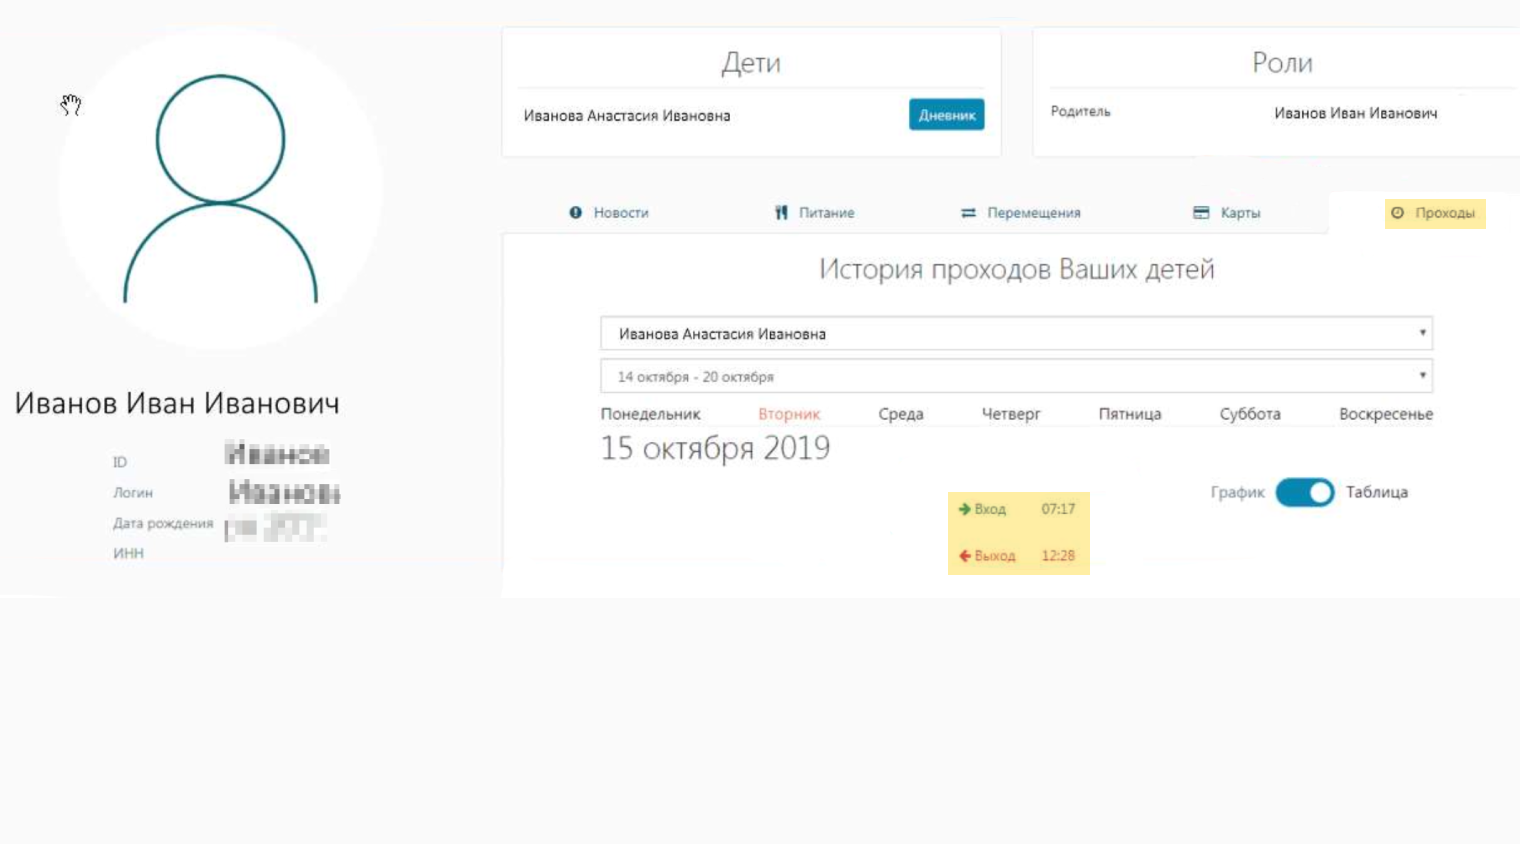Click the entry time 07:17
The width and height of the screenshot is (1520, 844).
pos(1058,509)
